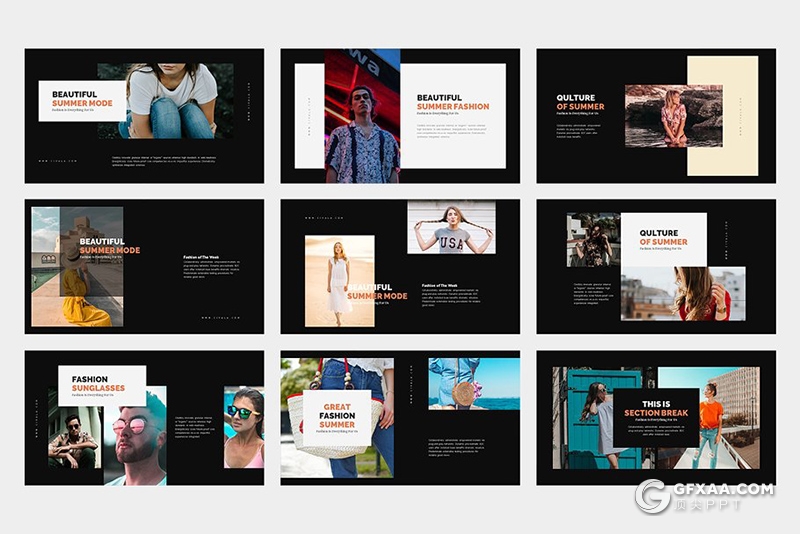
Task: Click the "Beautiful Summer Fashion" title box
Action: tap(454, 115)
